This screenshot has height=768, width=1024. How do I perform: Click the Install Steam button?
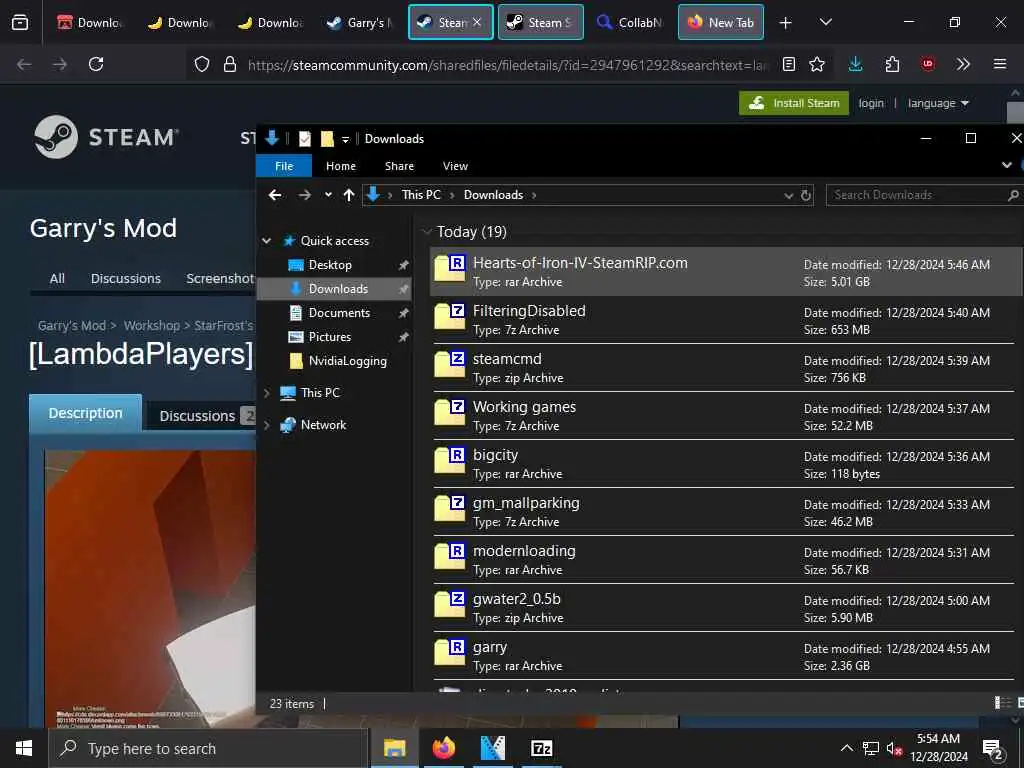point(793,103)
